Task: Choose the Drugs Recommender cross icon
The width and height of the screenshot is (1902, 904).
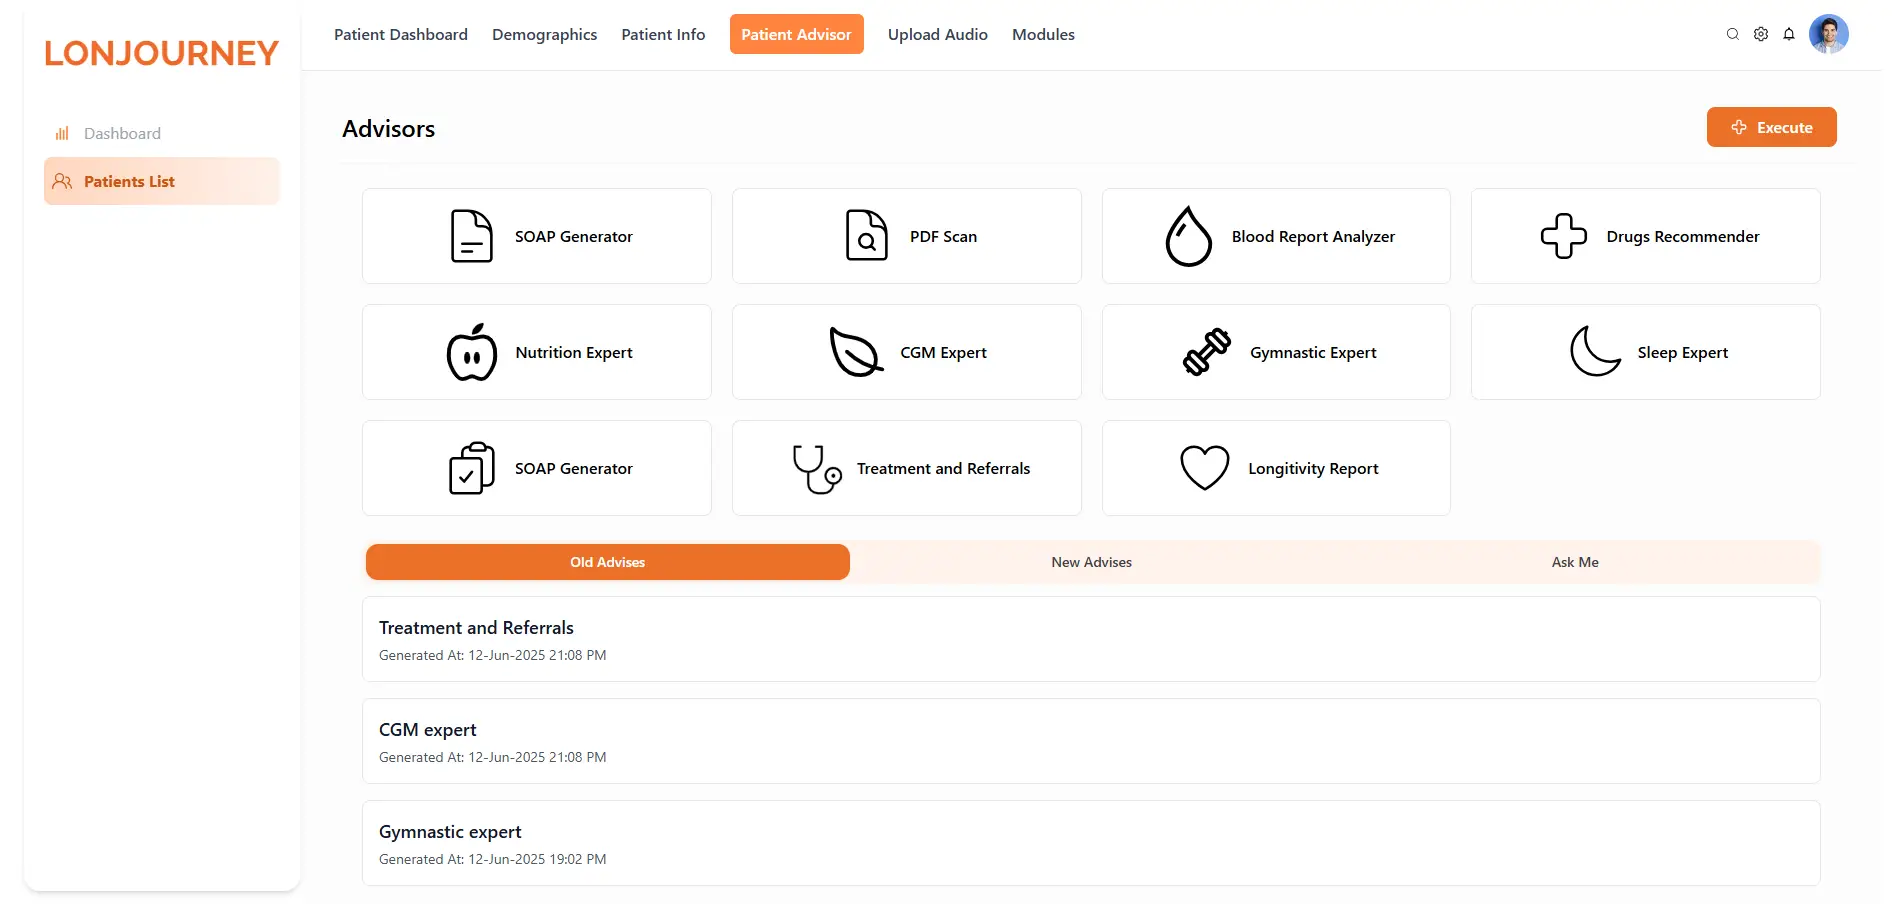Action: (x=1564, y=236)
